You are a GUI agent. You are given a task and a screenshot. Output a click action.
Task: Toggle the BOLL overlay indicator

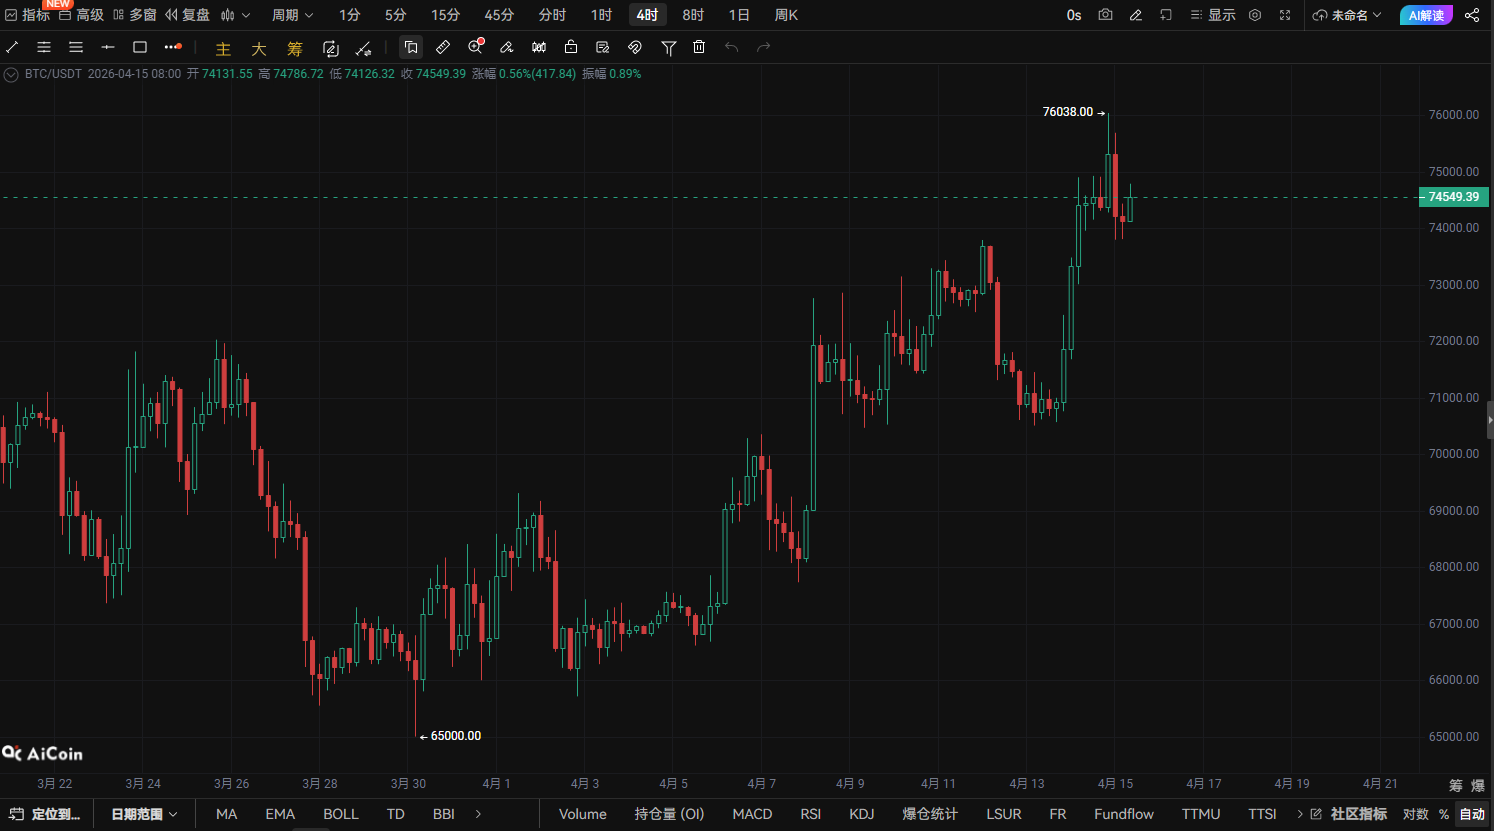click(x=341, y=814)
